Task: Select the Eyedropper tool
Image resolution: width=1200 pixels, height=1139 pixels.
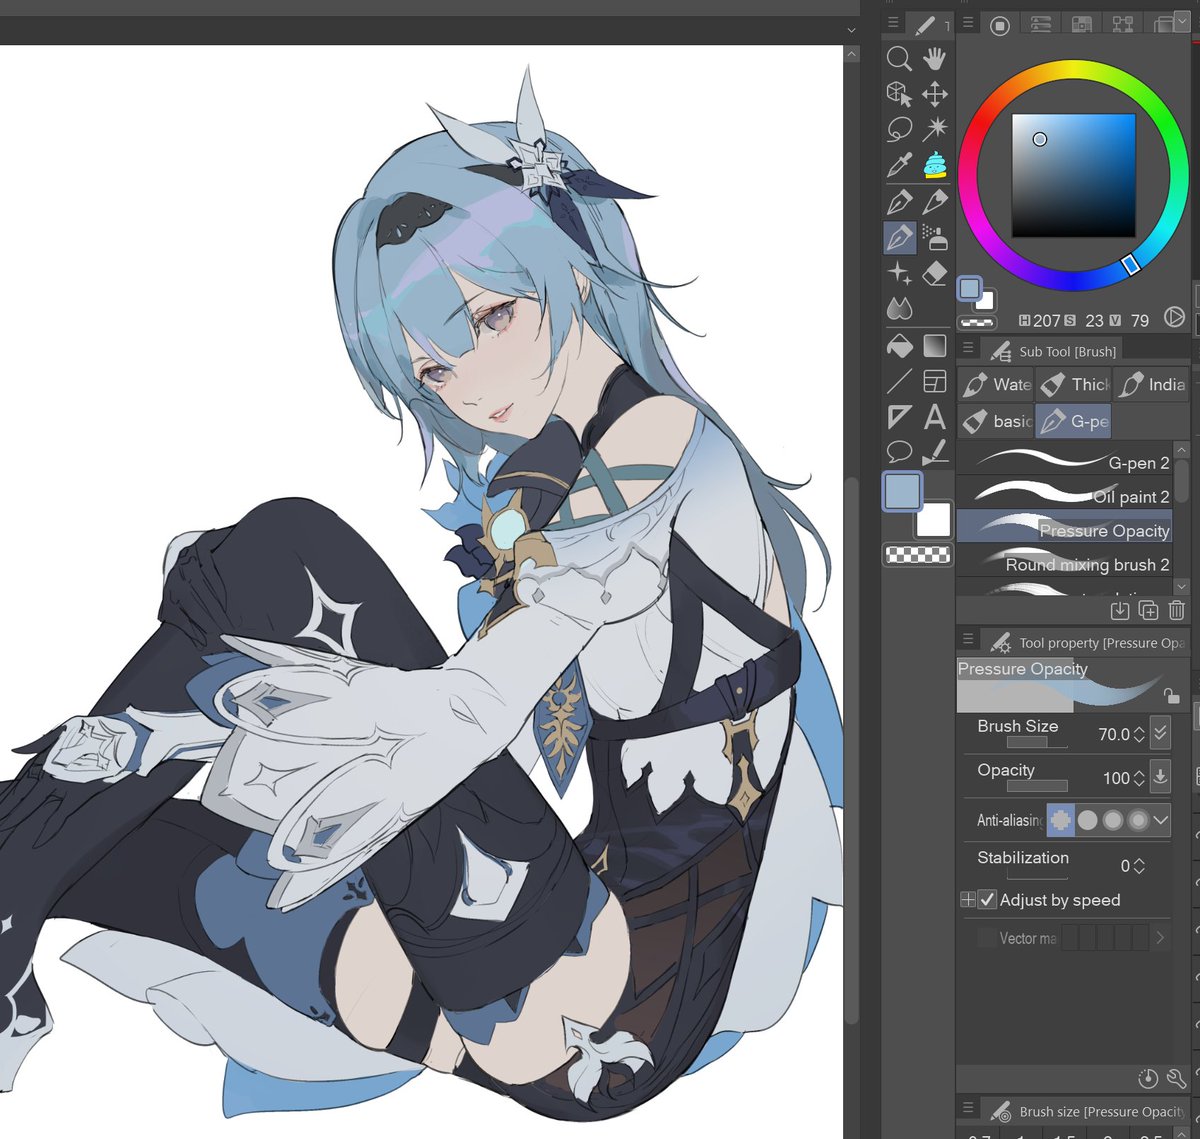Action: pyautogui.click(x=899, y=165)
